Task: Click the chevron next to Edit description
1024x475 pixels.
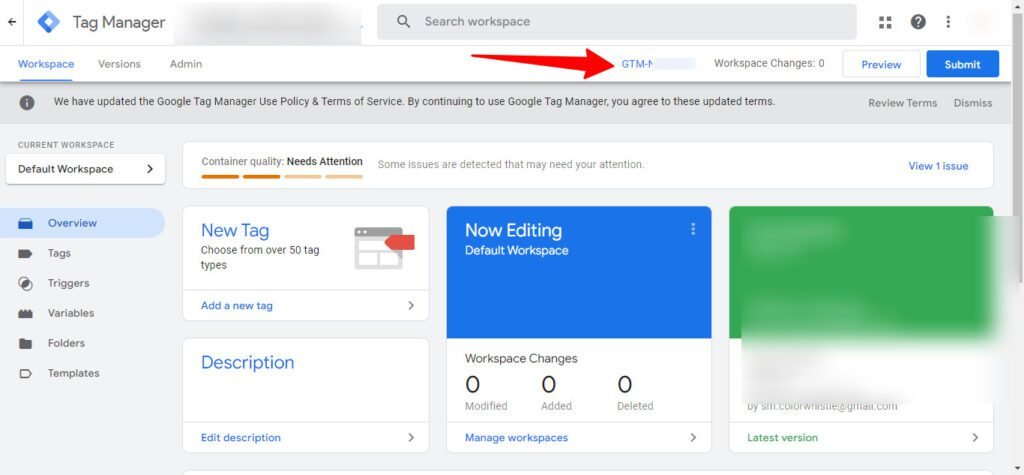Action: [411, 437]
